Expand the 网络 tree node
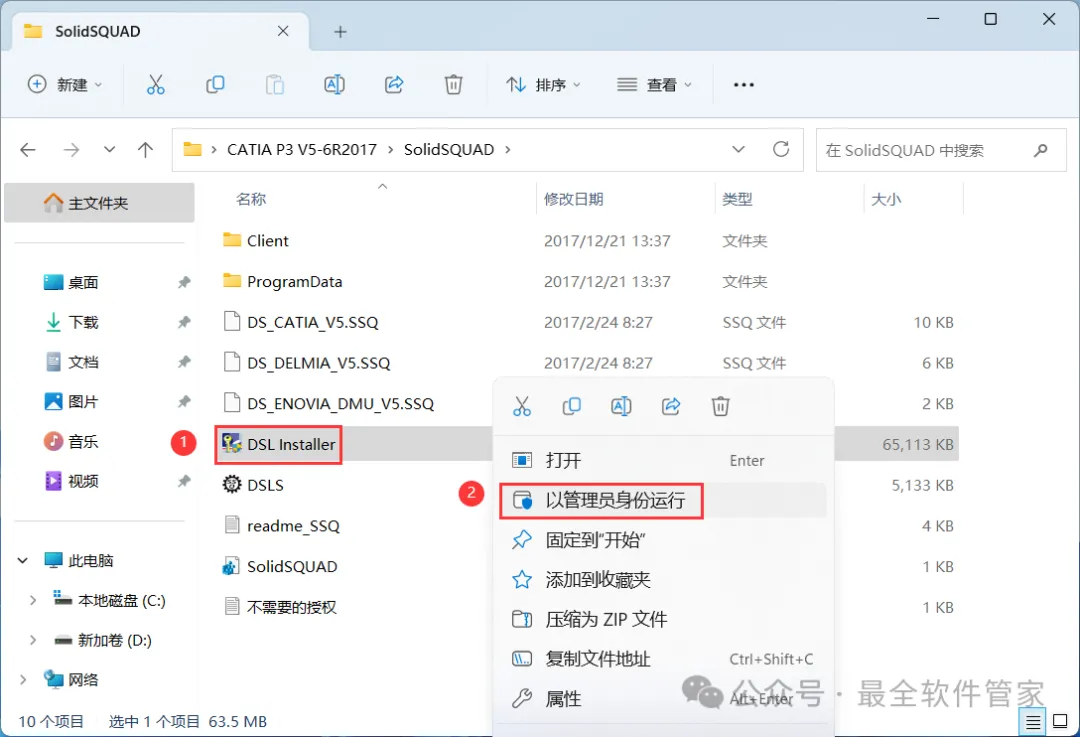 click(x=23, y=680)
